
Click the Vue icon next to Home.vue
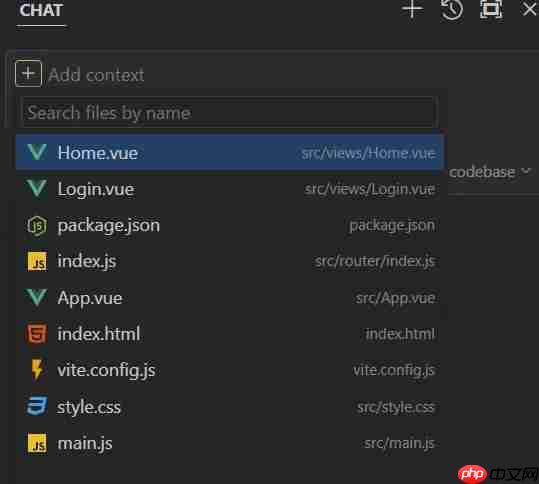pos(36,152)
